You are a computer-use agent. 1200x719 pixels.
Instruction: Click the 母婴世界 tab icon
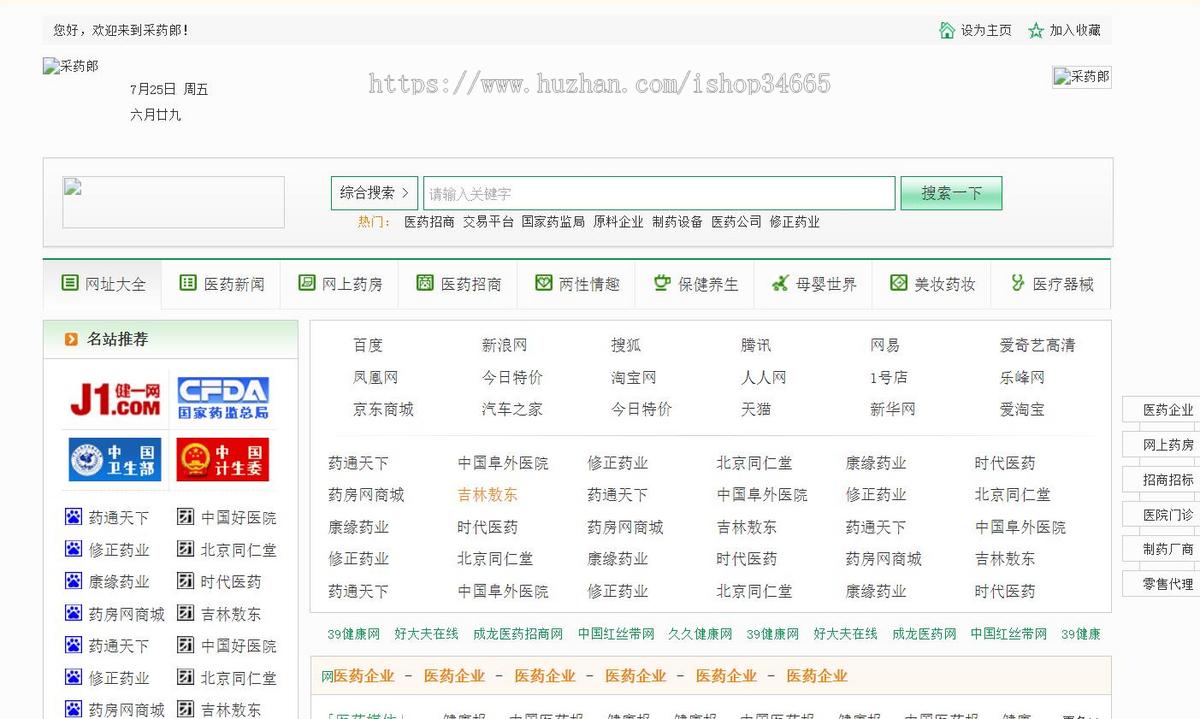pos(780,283)
